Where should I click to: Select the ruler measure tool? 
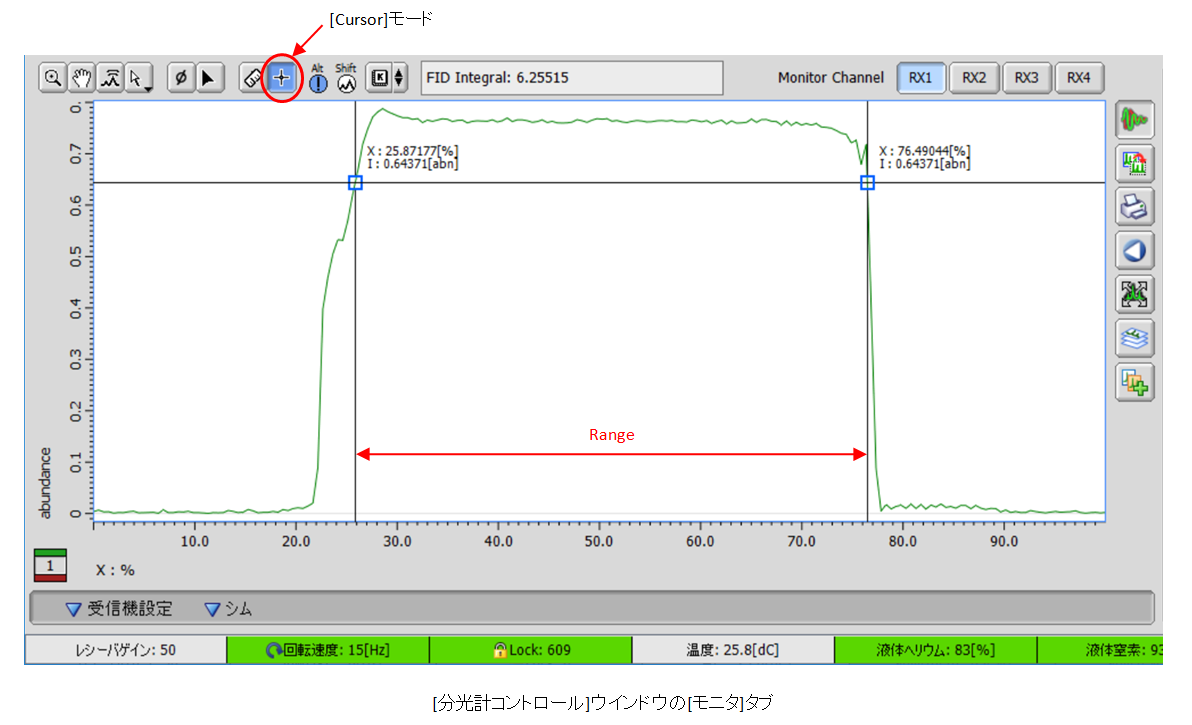point(254,78)
